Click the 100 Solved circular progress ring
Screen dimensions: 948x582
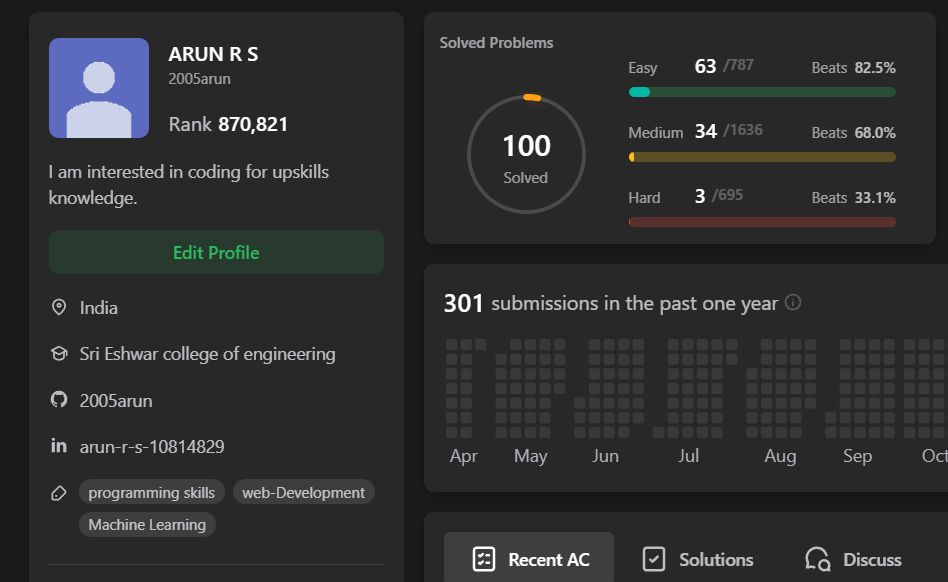click(526, 154)
